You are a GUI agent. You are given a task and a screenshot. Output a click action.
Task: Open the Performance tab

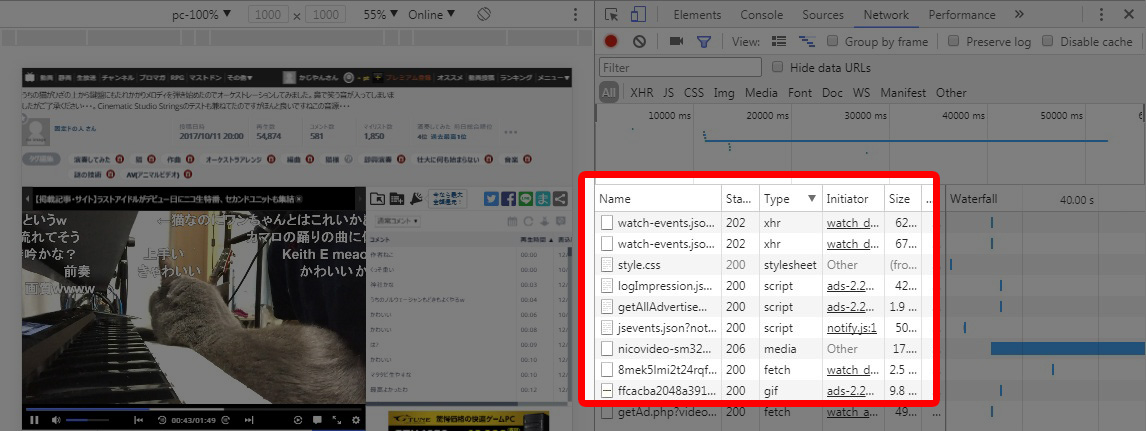(961, 15)
